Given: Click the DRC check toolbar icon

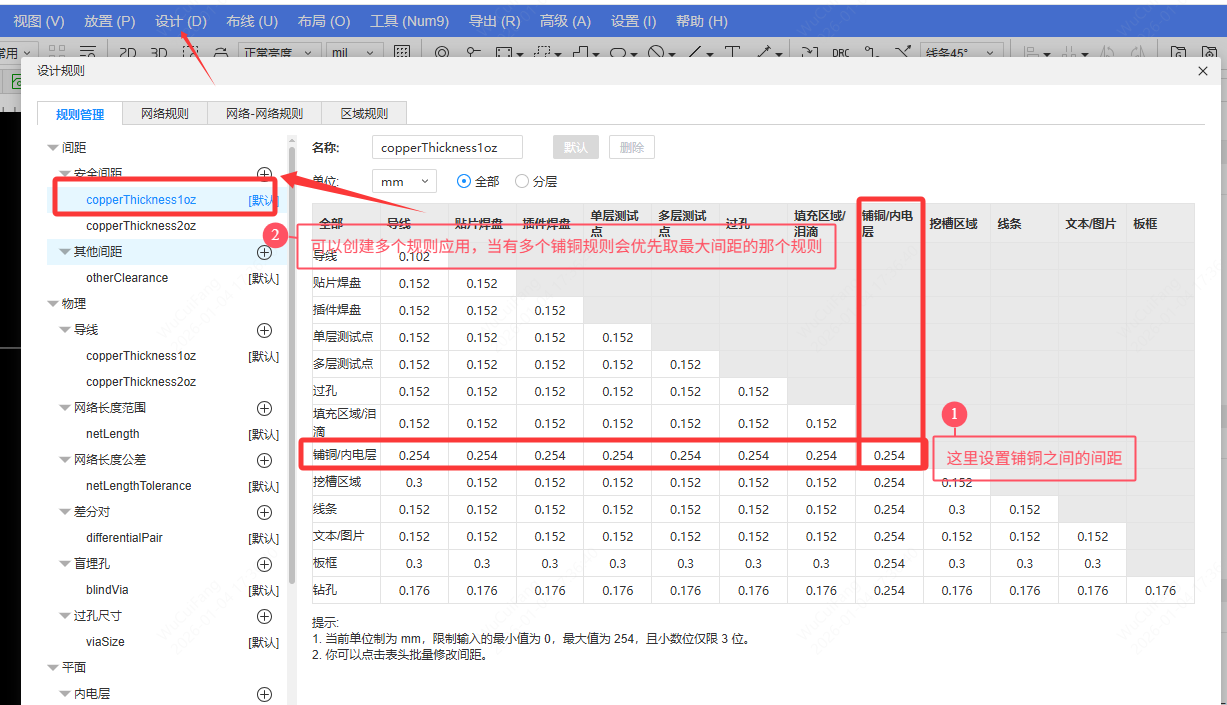Looking at the screenshot, I should 841,53.
